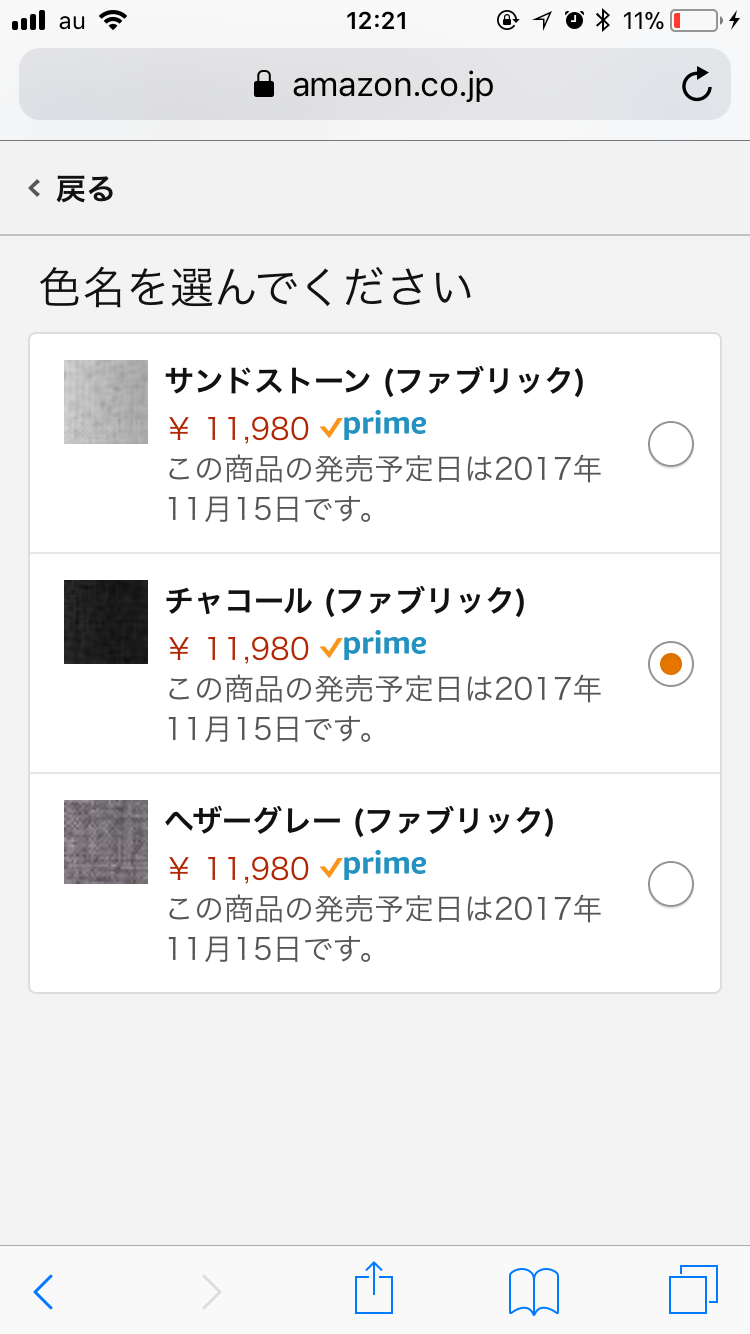
Task: Open the Safari share sheet
Action: (x=374, y=1288)
